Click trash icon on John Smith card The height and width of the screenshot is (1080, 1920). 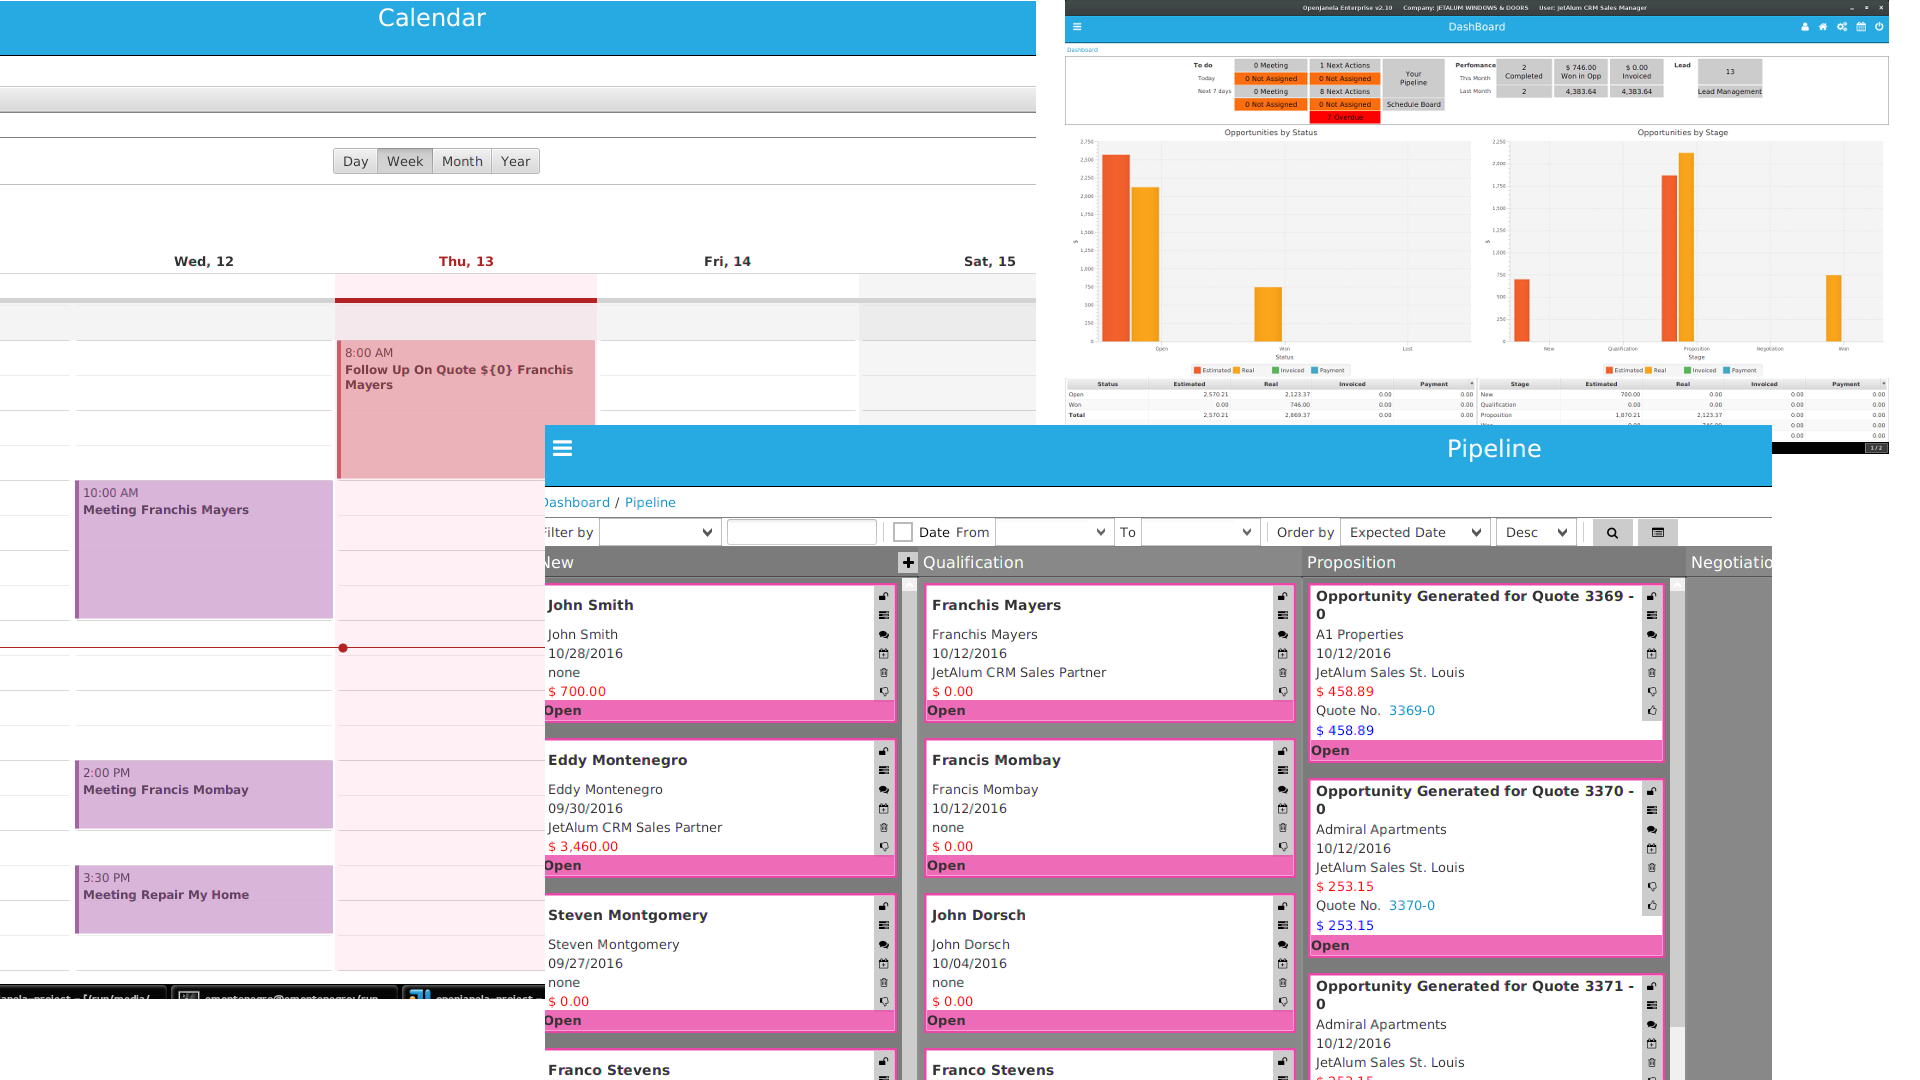884,673
